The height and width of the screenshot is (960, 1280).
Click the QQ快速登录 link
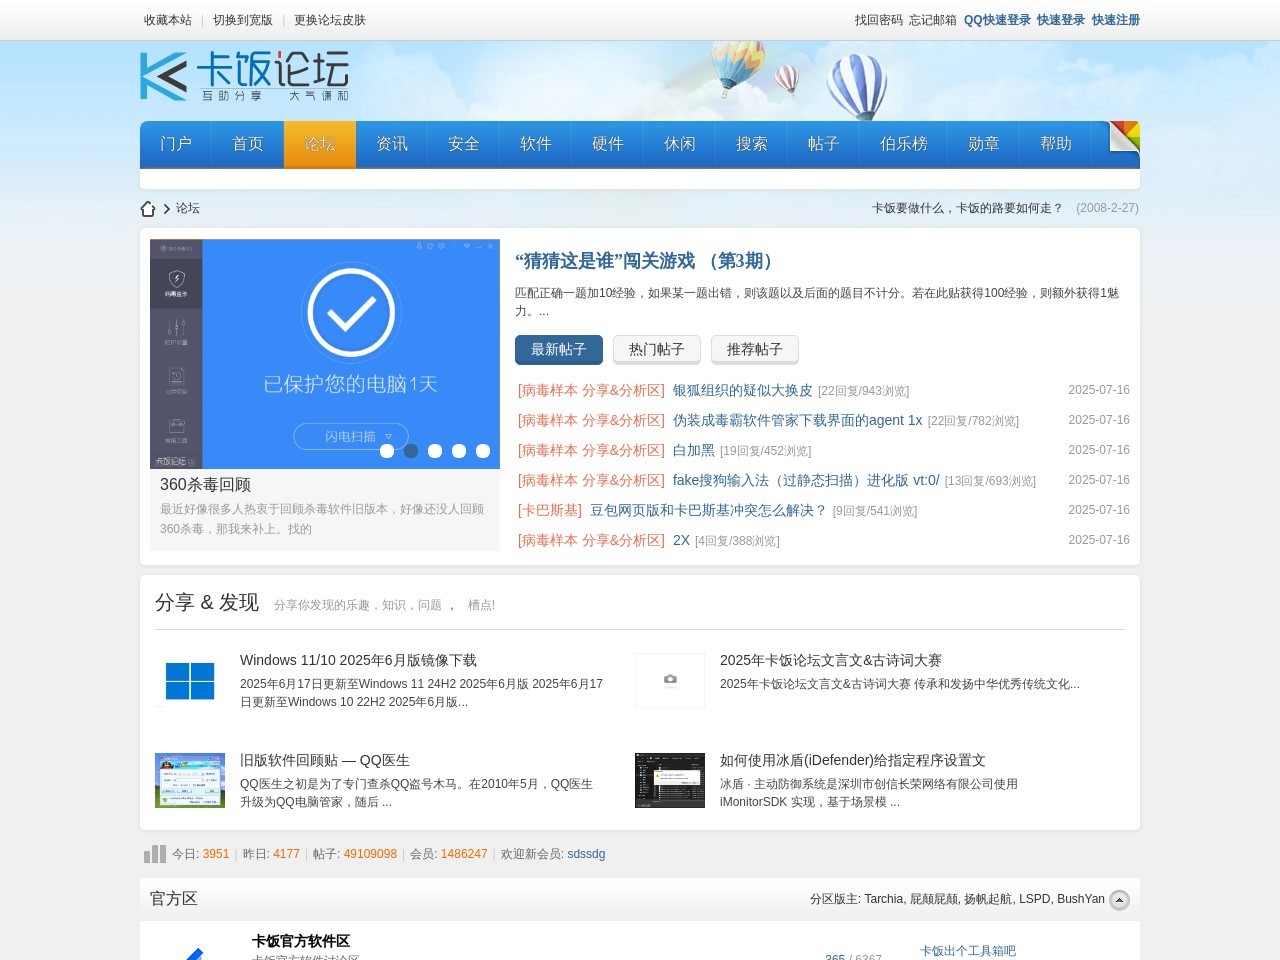pyautogui.click(x=996, y=20)
